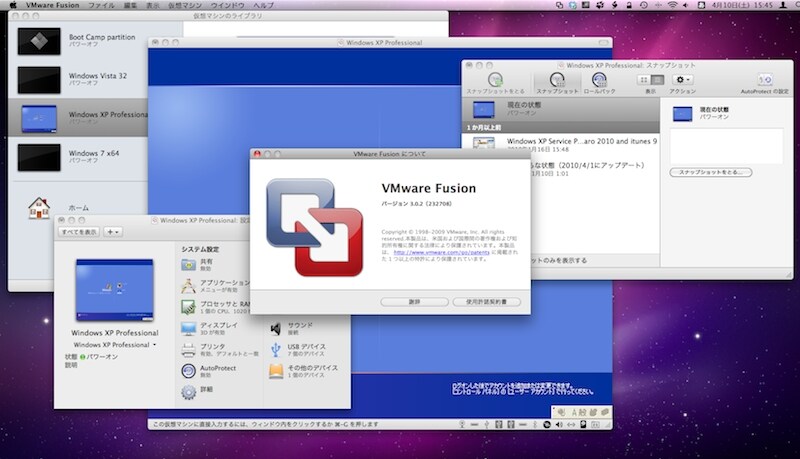Viewport: 800px width, 459px height.
Task: Click the VMware Fusion menu bar status icon
Action: (560, 5)
